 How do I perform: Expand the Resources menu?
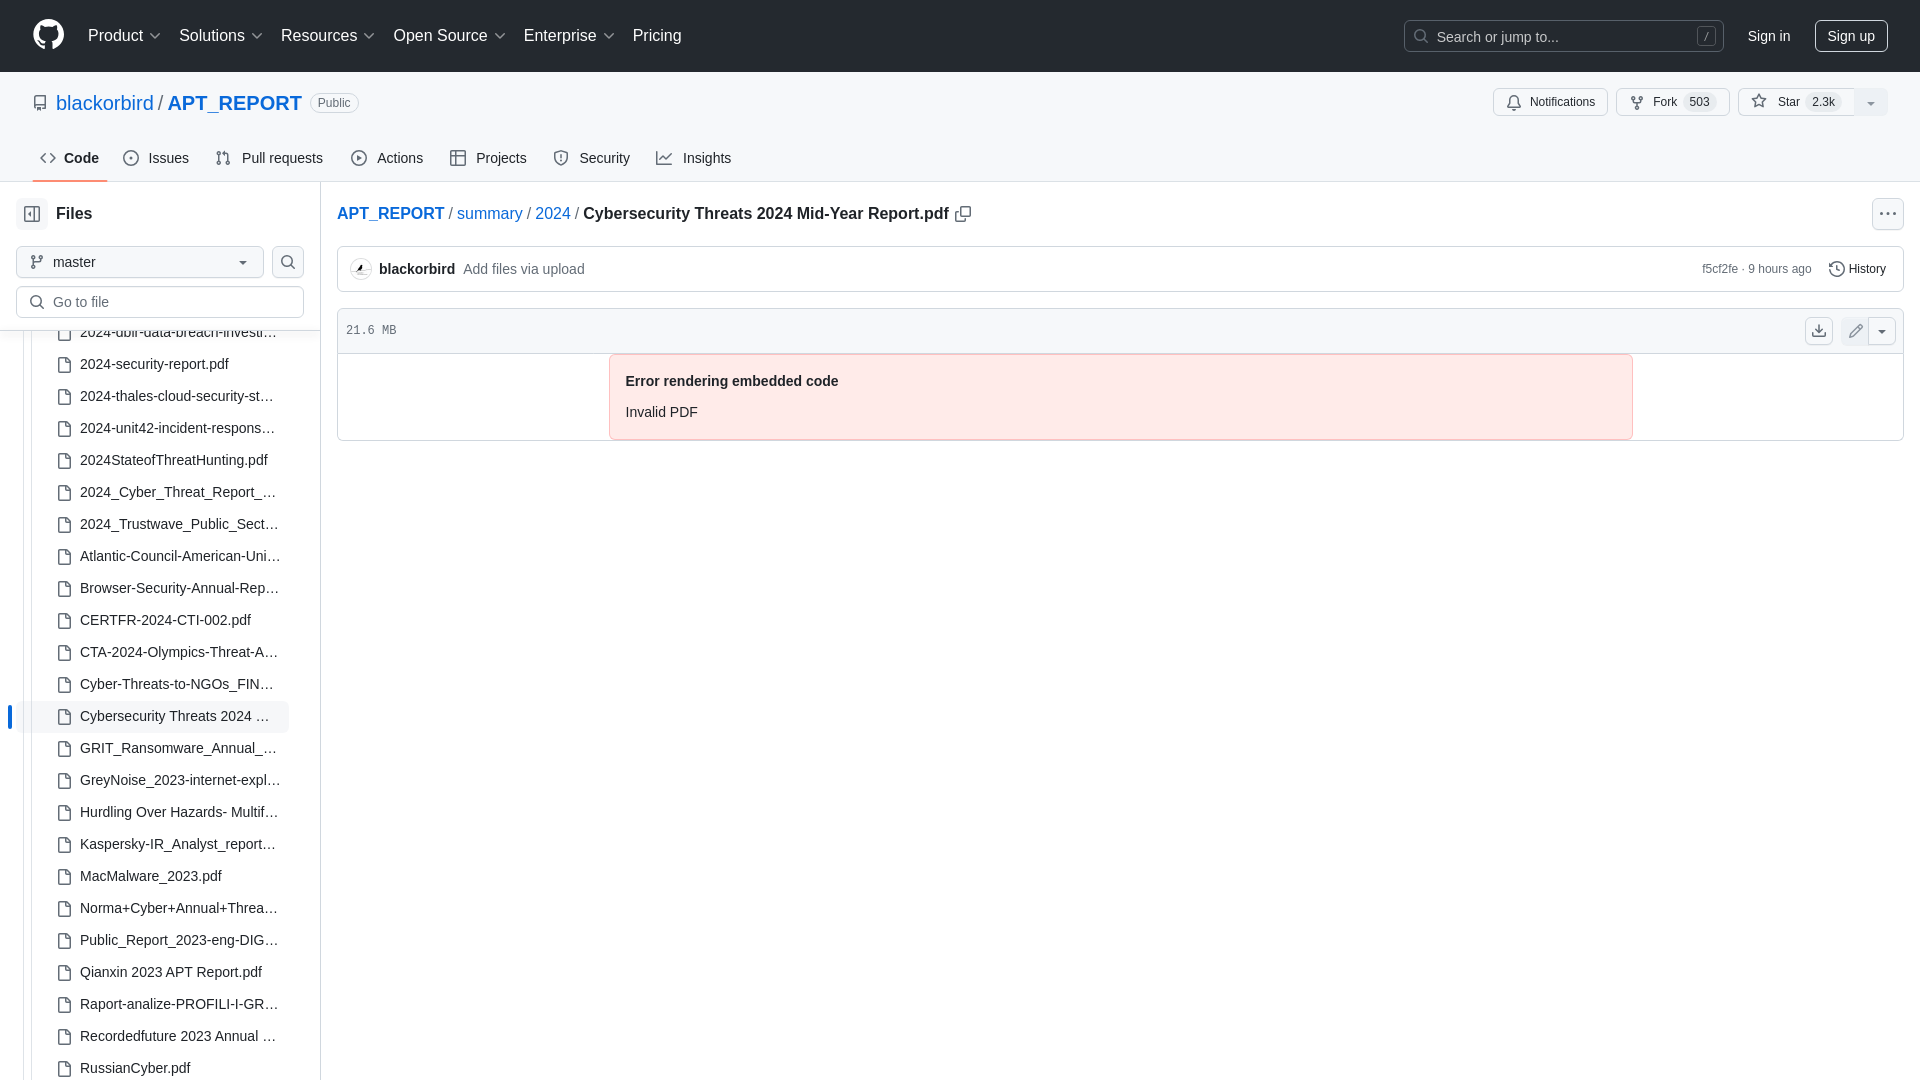click(x=328, y=36)
